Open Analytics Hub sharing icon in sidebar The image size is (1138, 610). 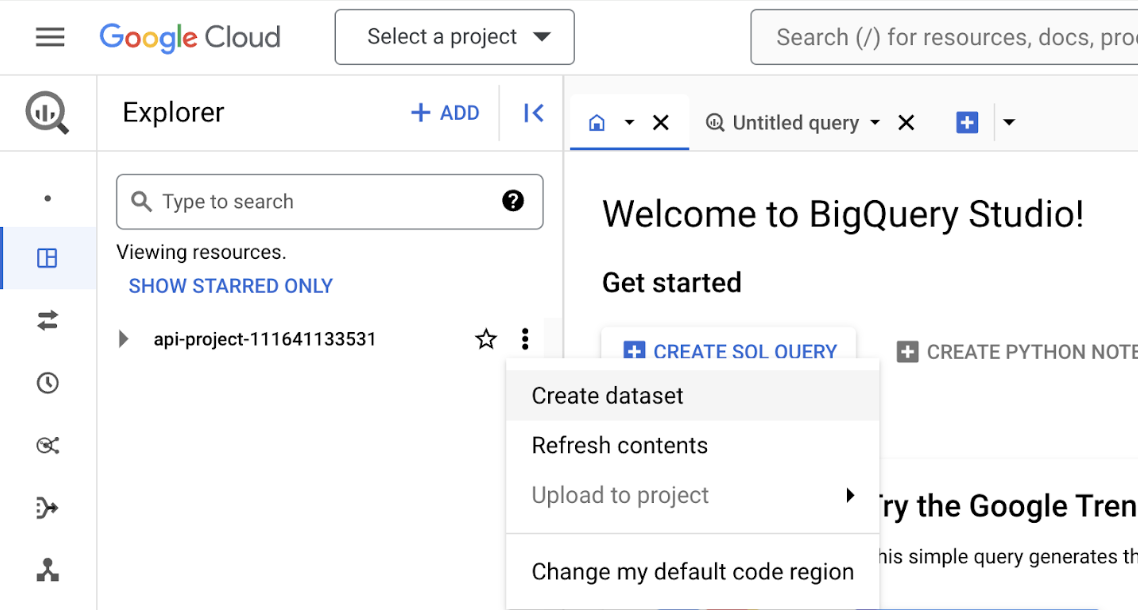[48, 445]
